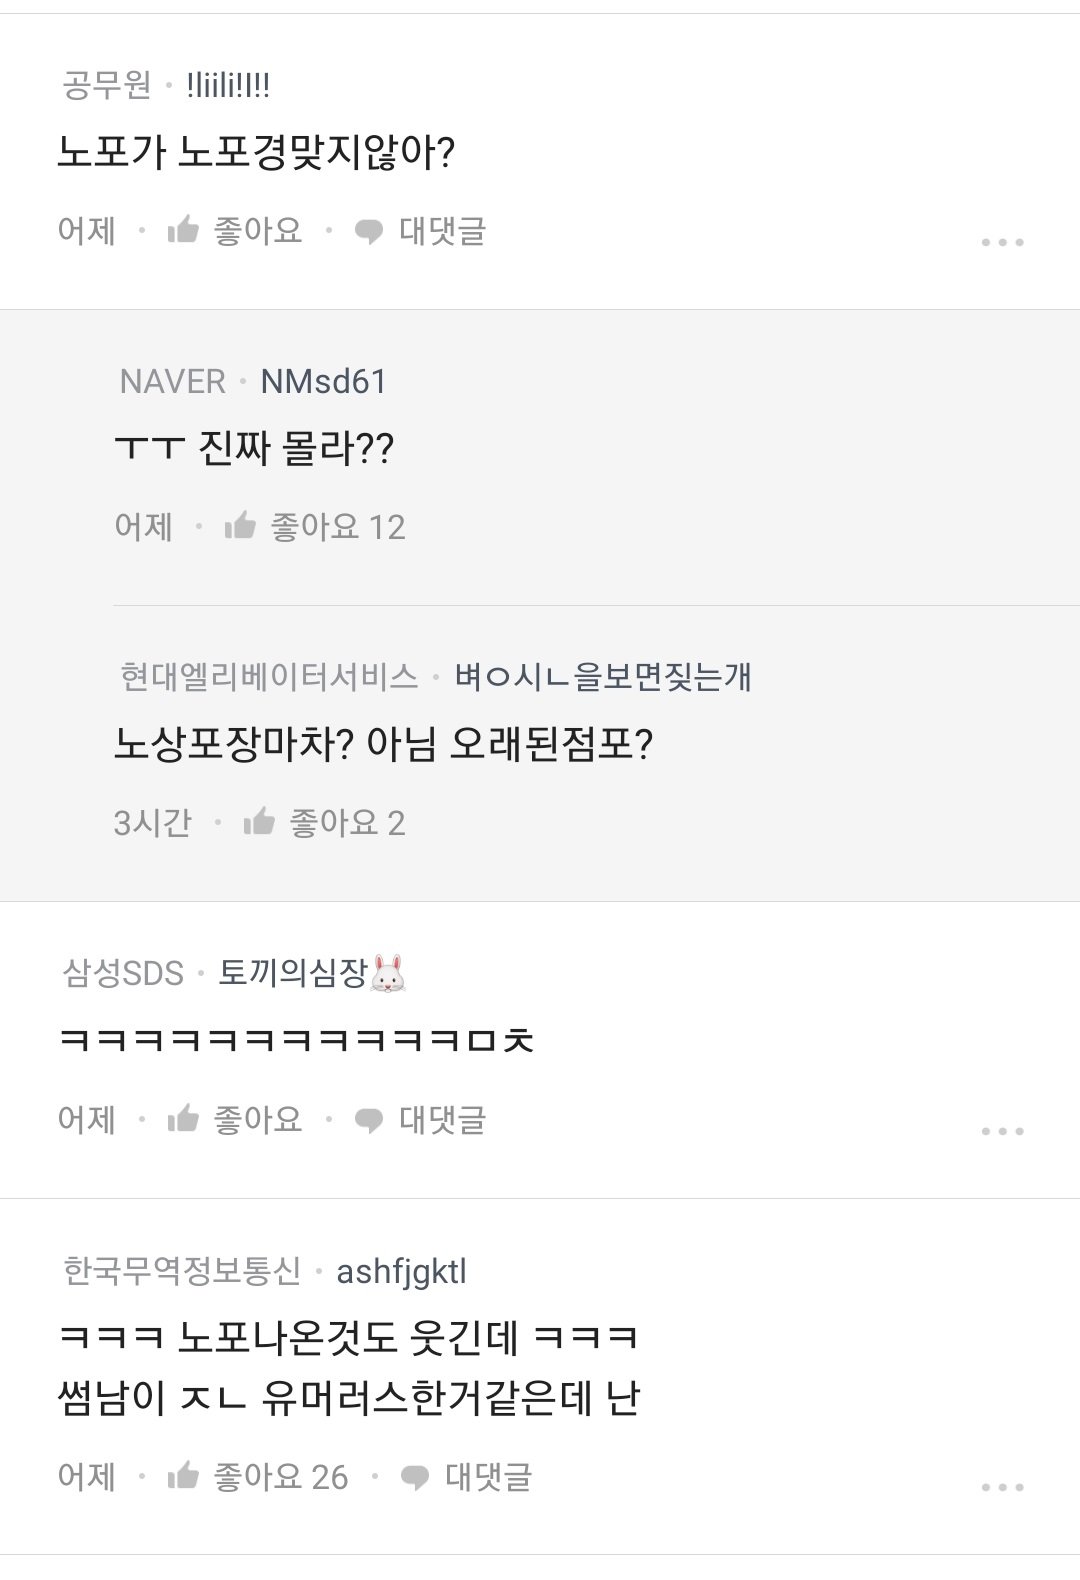
Task: Like the 공무원 comment with thumbs-up icon
Action: (x=183, y=231)
